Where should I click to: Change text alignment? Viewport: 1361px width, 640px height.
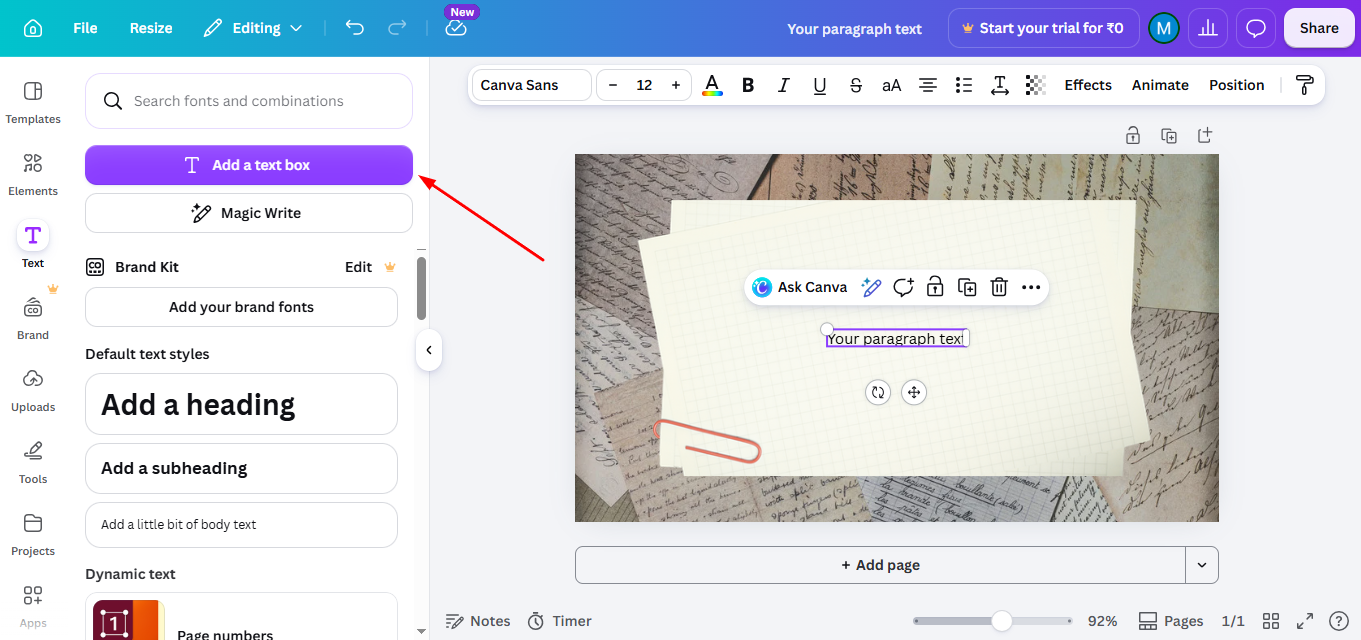click(x=928, y=85)
